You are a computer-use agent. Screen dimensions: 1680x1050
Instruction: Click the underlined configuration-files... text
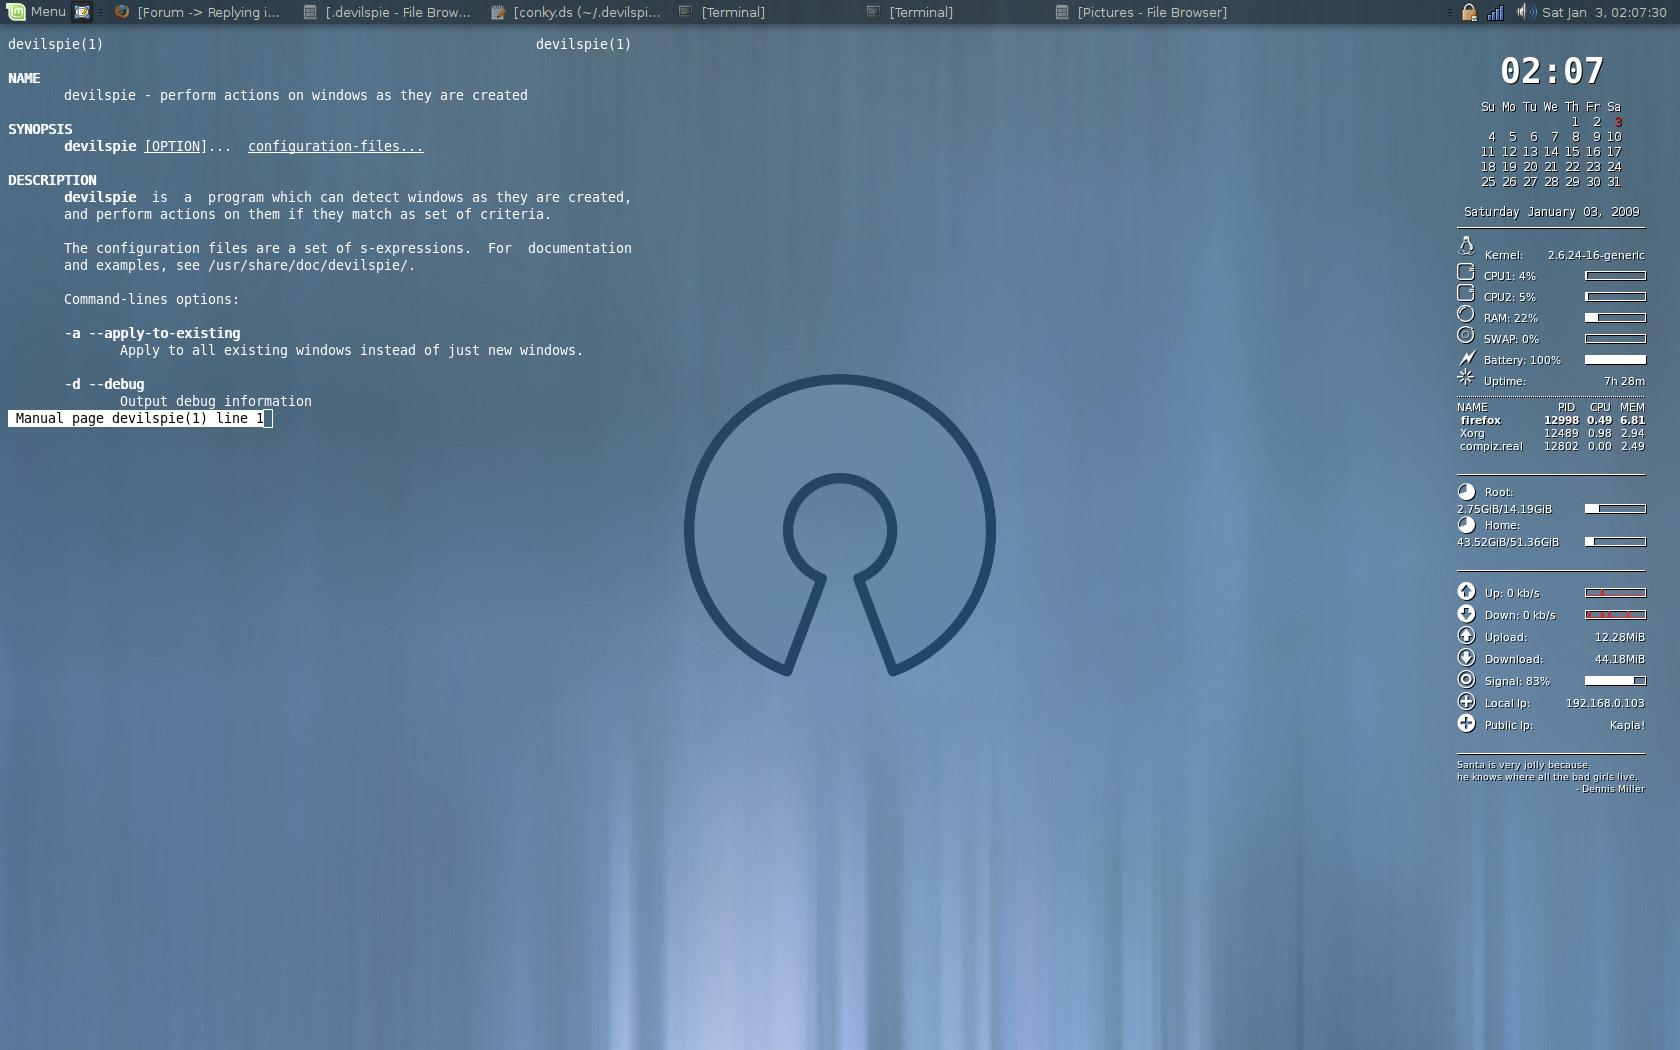pos(336,146)
